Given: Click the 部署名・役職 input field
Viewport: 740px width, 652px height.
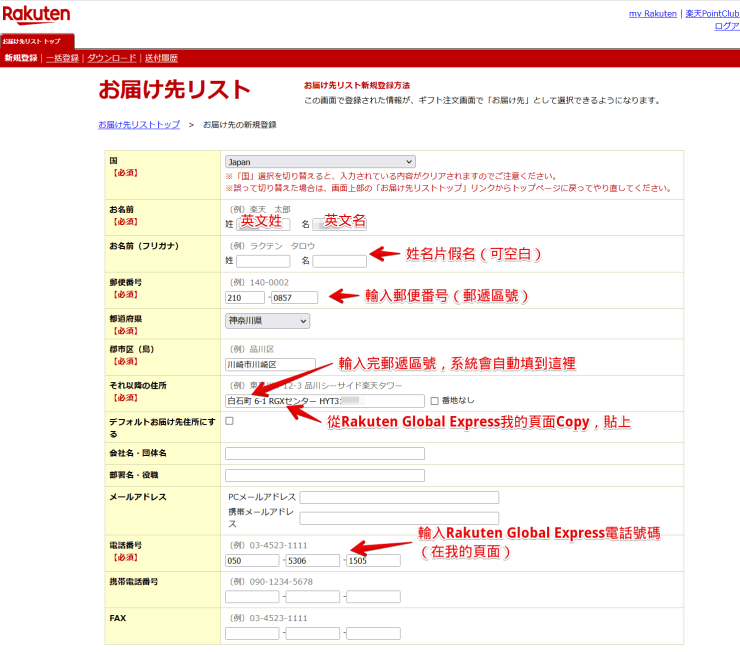Looking at the screenshot, I should pyautogui.click(x=325, y=475).
